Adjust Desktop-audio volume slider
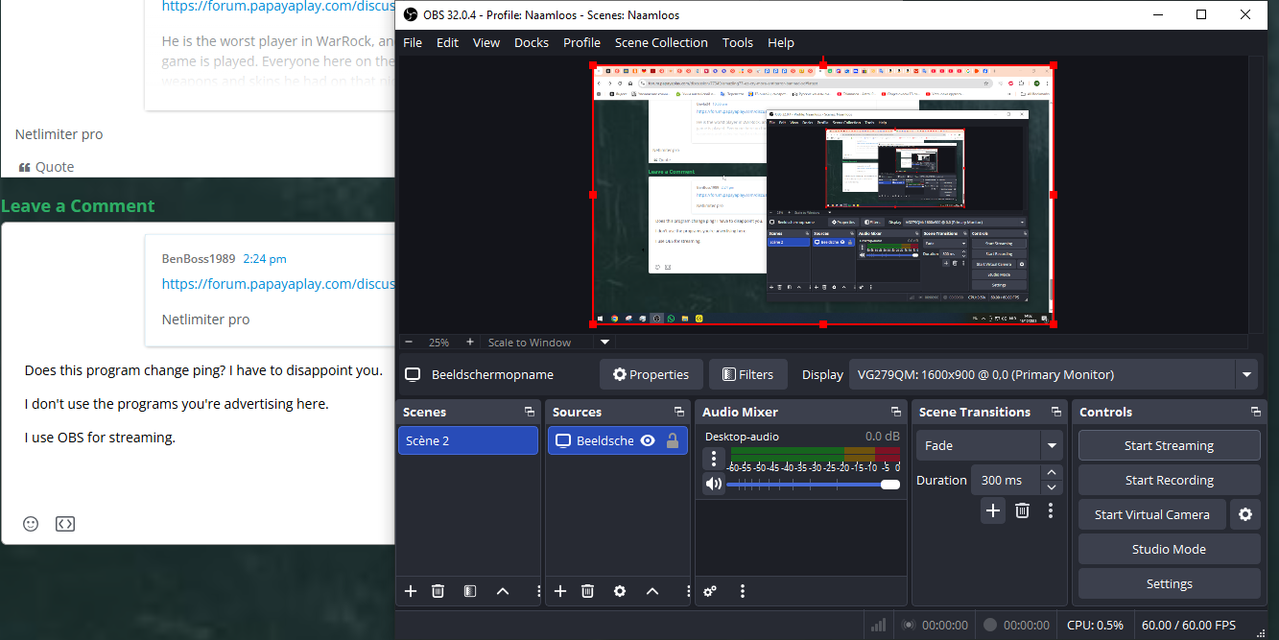1279x640 pixels. (x=813, y=484)
